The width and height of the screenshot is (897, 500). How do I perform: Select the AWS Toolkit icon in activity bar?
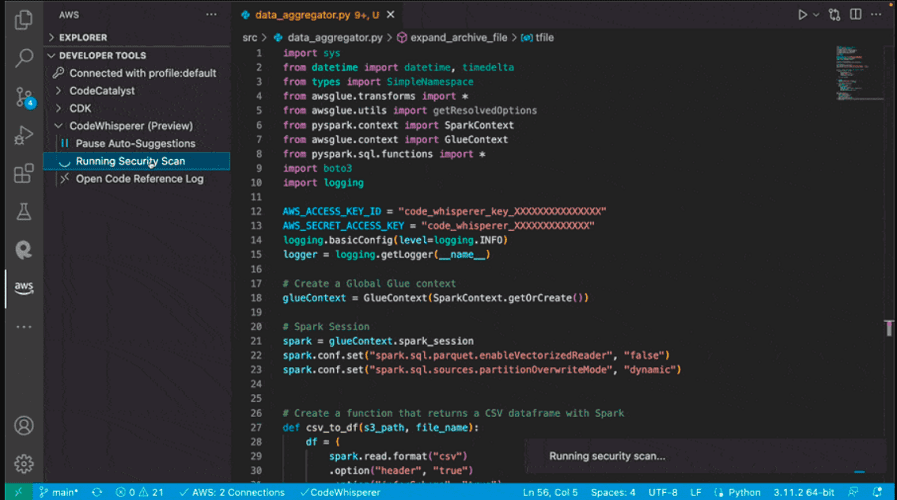point(23,288)
